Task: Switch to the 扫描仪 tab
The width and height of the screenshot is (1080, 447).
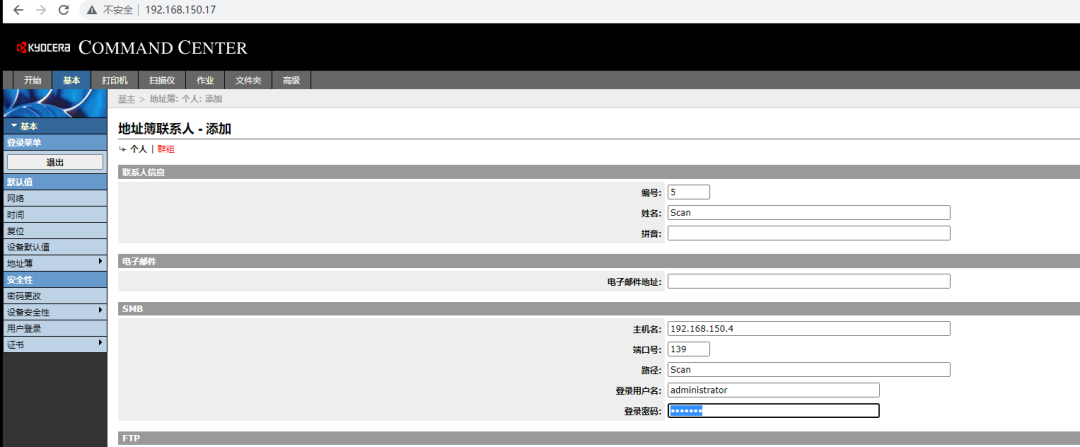Action: pyautogui.click(x=162, y=80)
